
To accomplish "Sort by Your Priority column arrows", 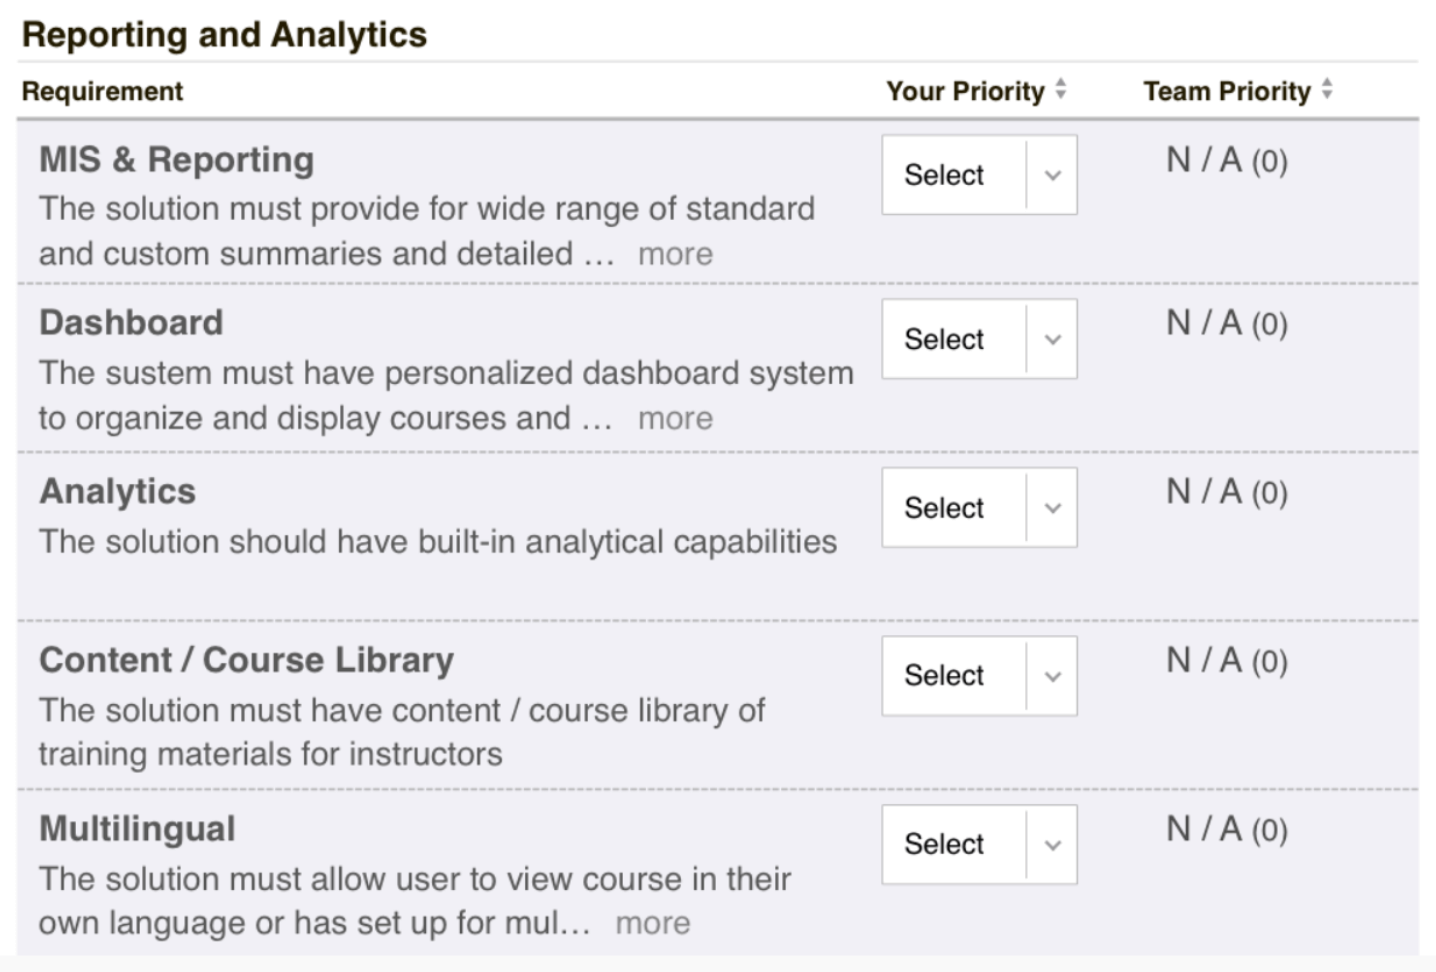I will [x=1061, y=90].
